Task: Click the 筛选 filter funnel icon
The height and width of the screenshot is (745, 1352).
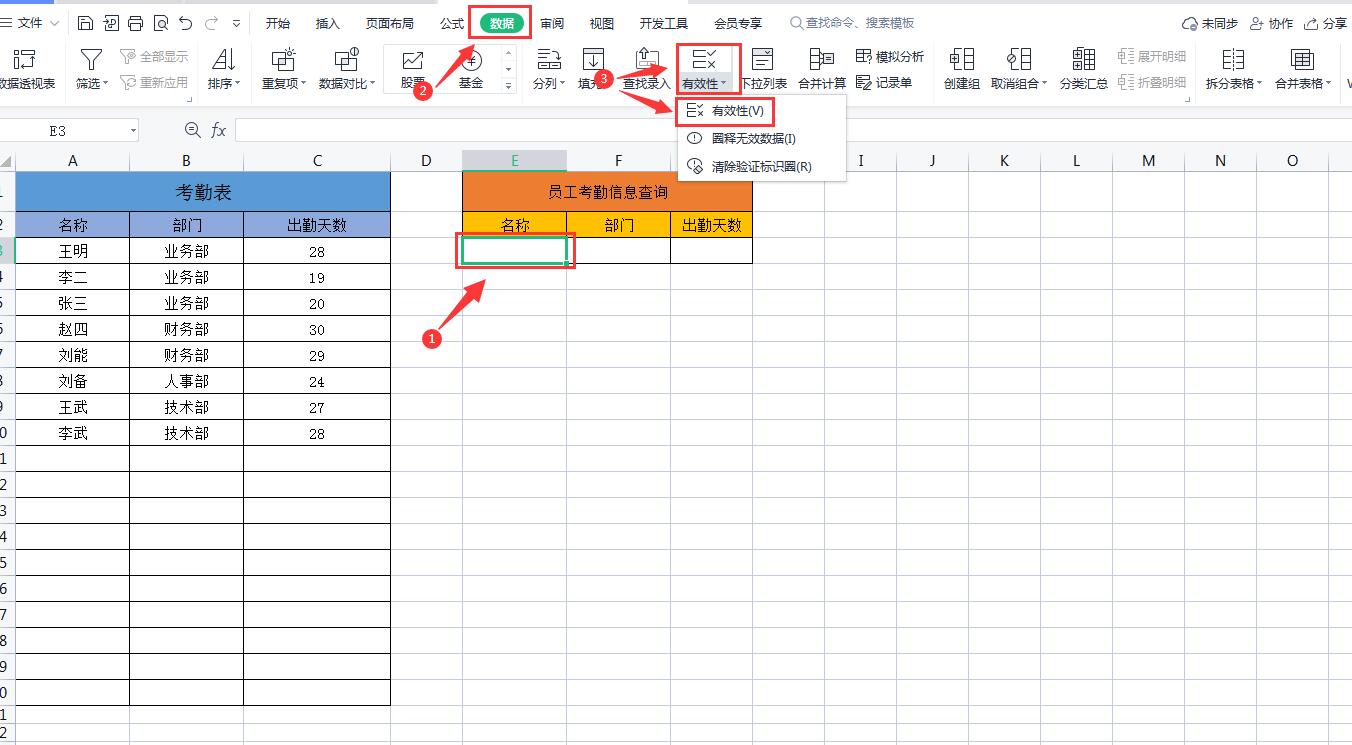Action: 91,60
